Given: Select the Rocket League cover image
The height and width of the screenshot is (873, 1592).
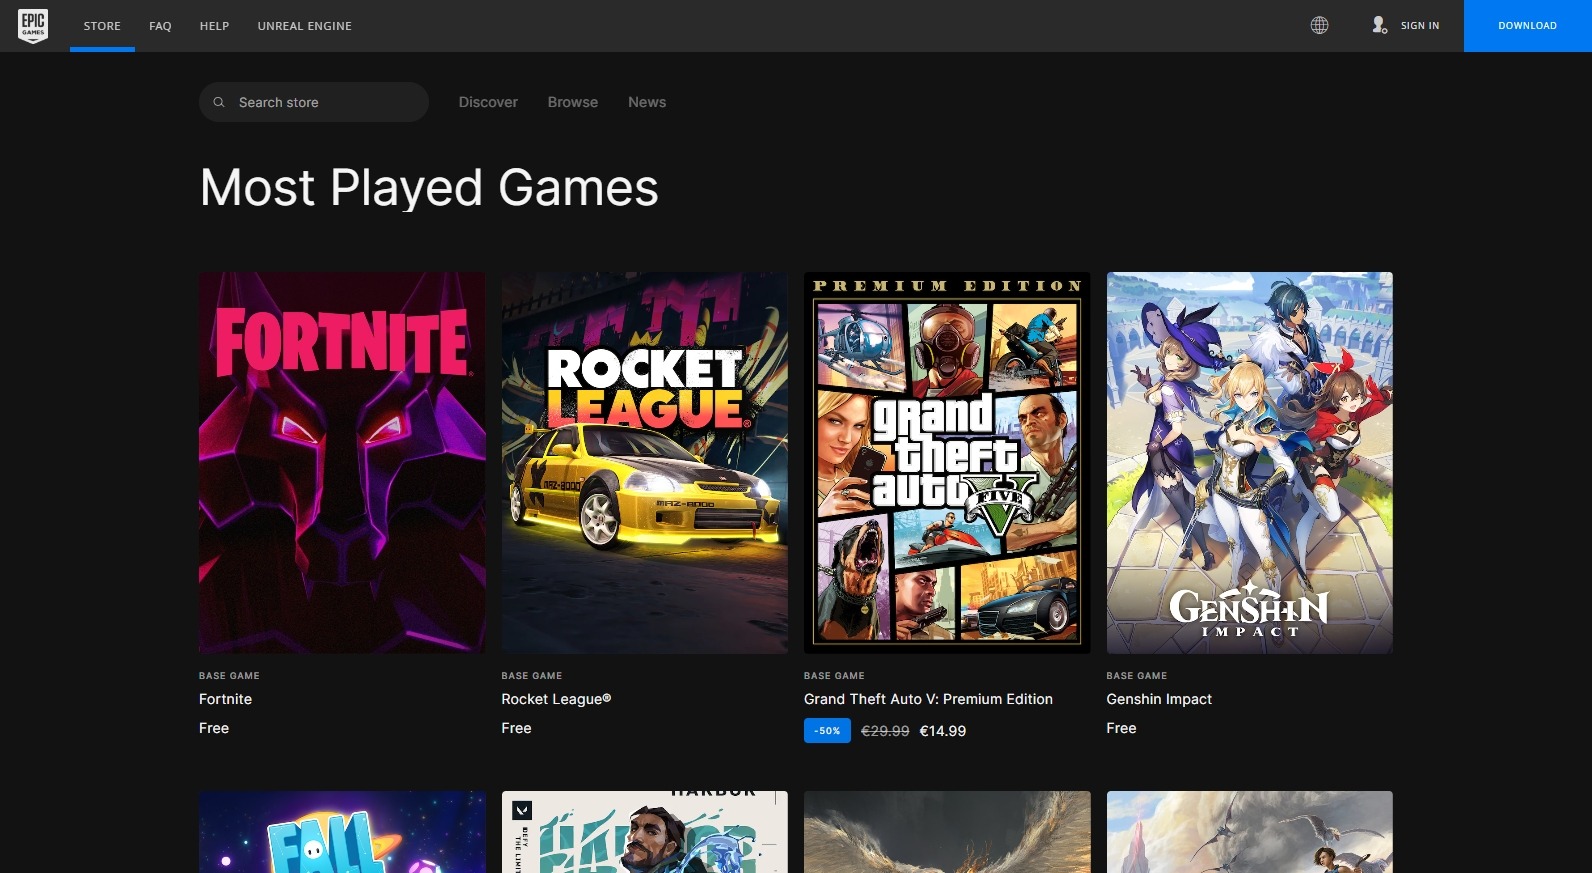Looking at the screenshot, I should tap(644, 462).
